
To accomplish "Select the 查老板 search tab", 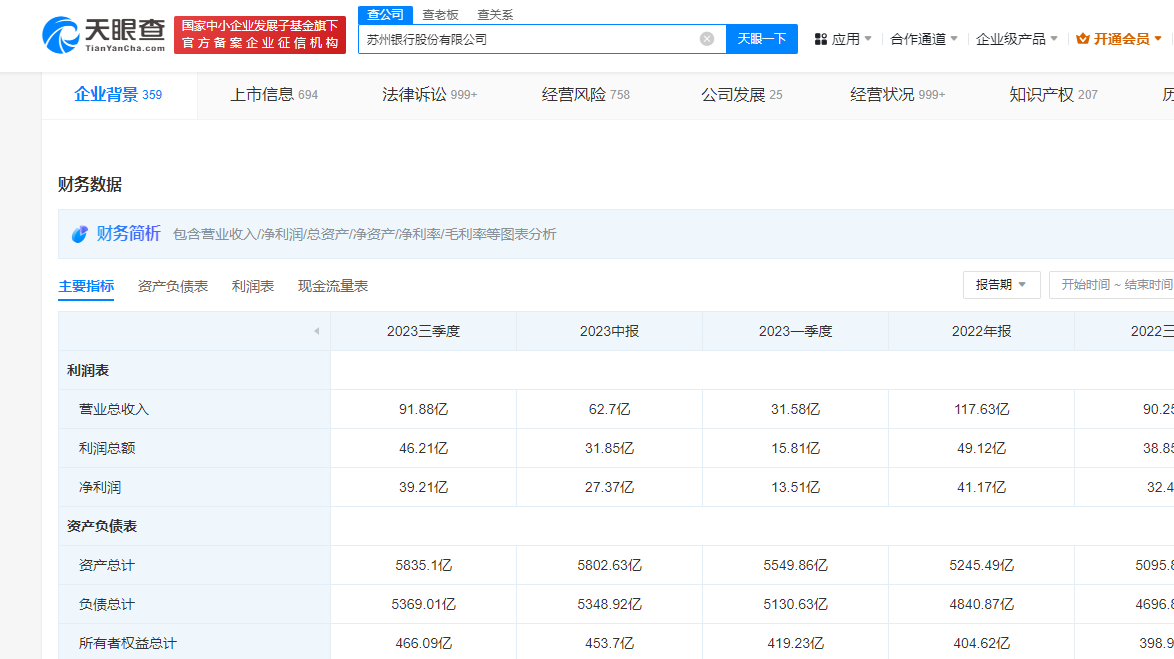I will coord(440,15).
